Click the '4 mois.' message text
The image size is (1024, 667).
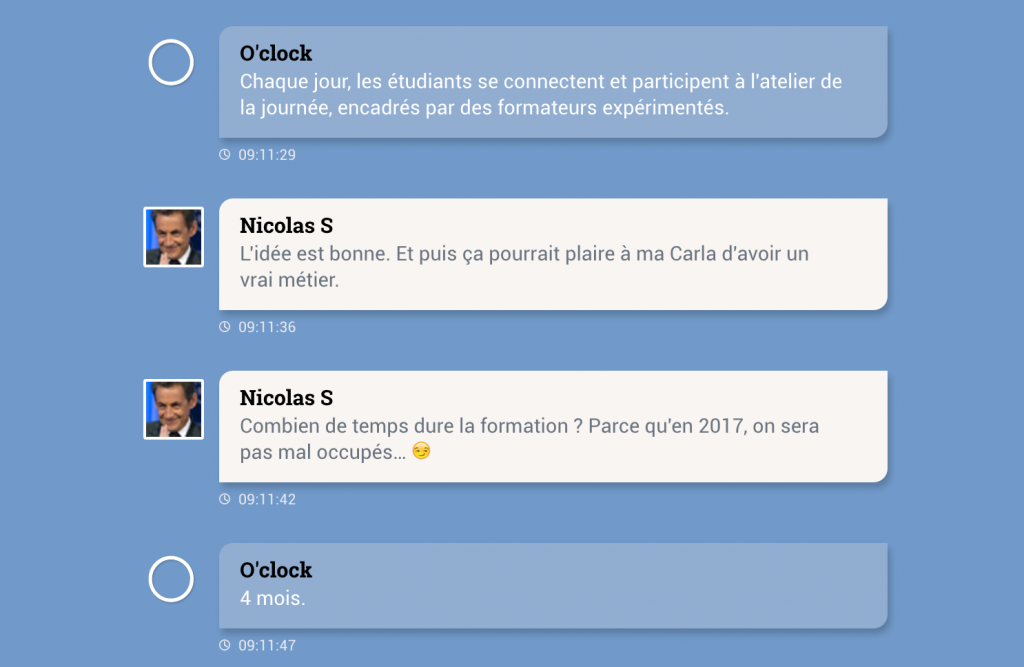273,599
